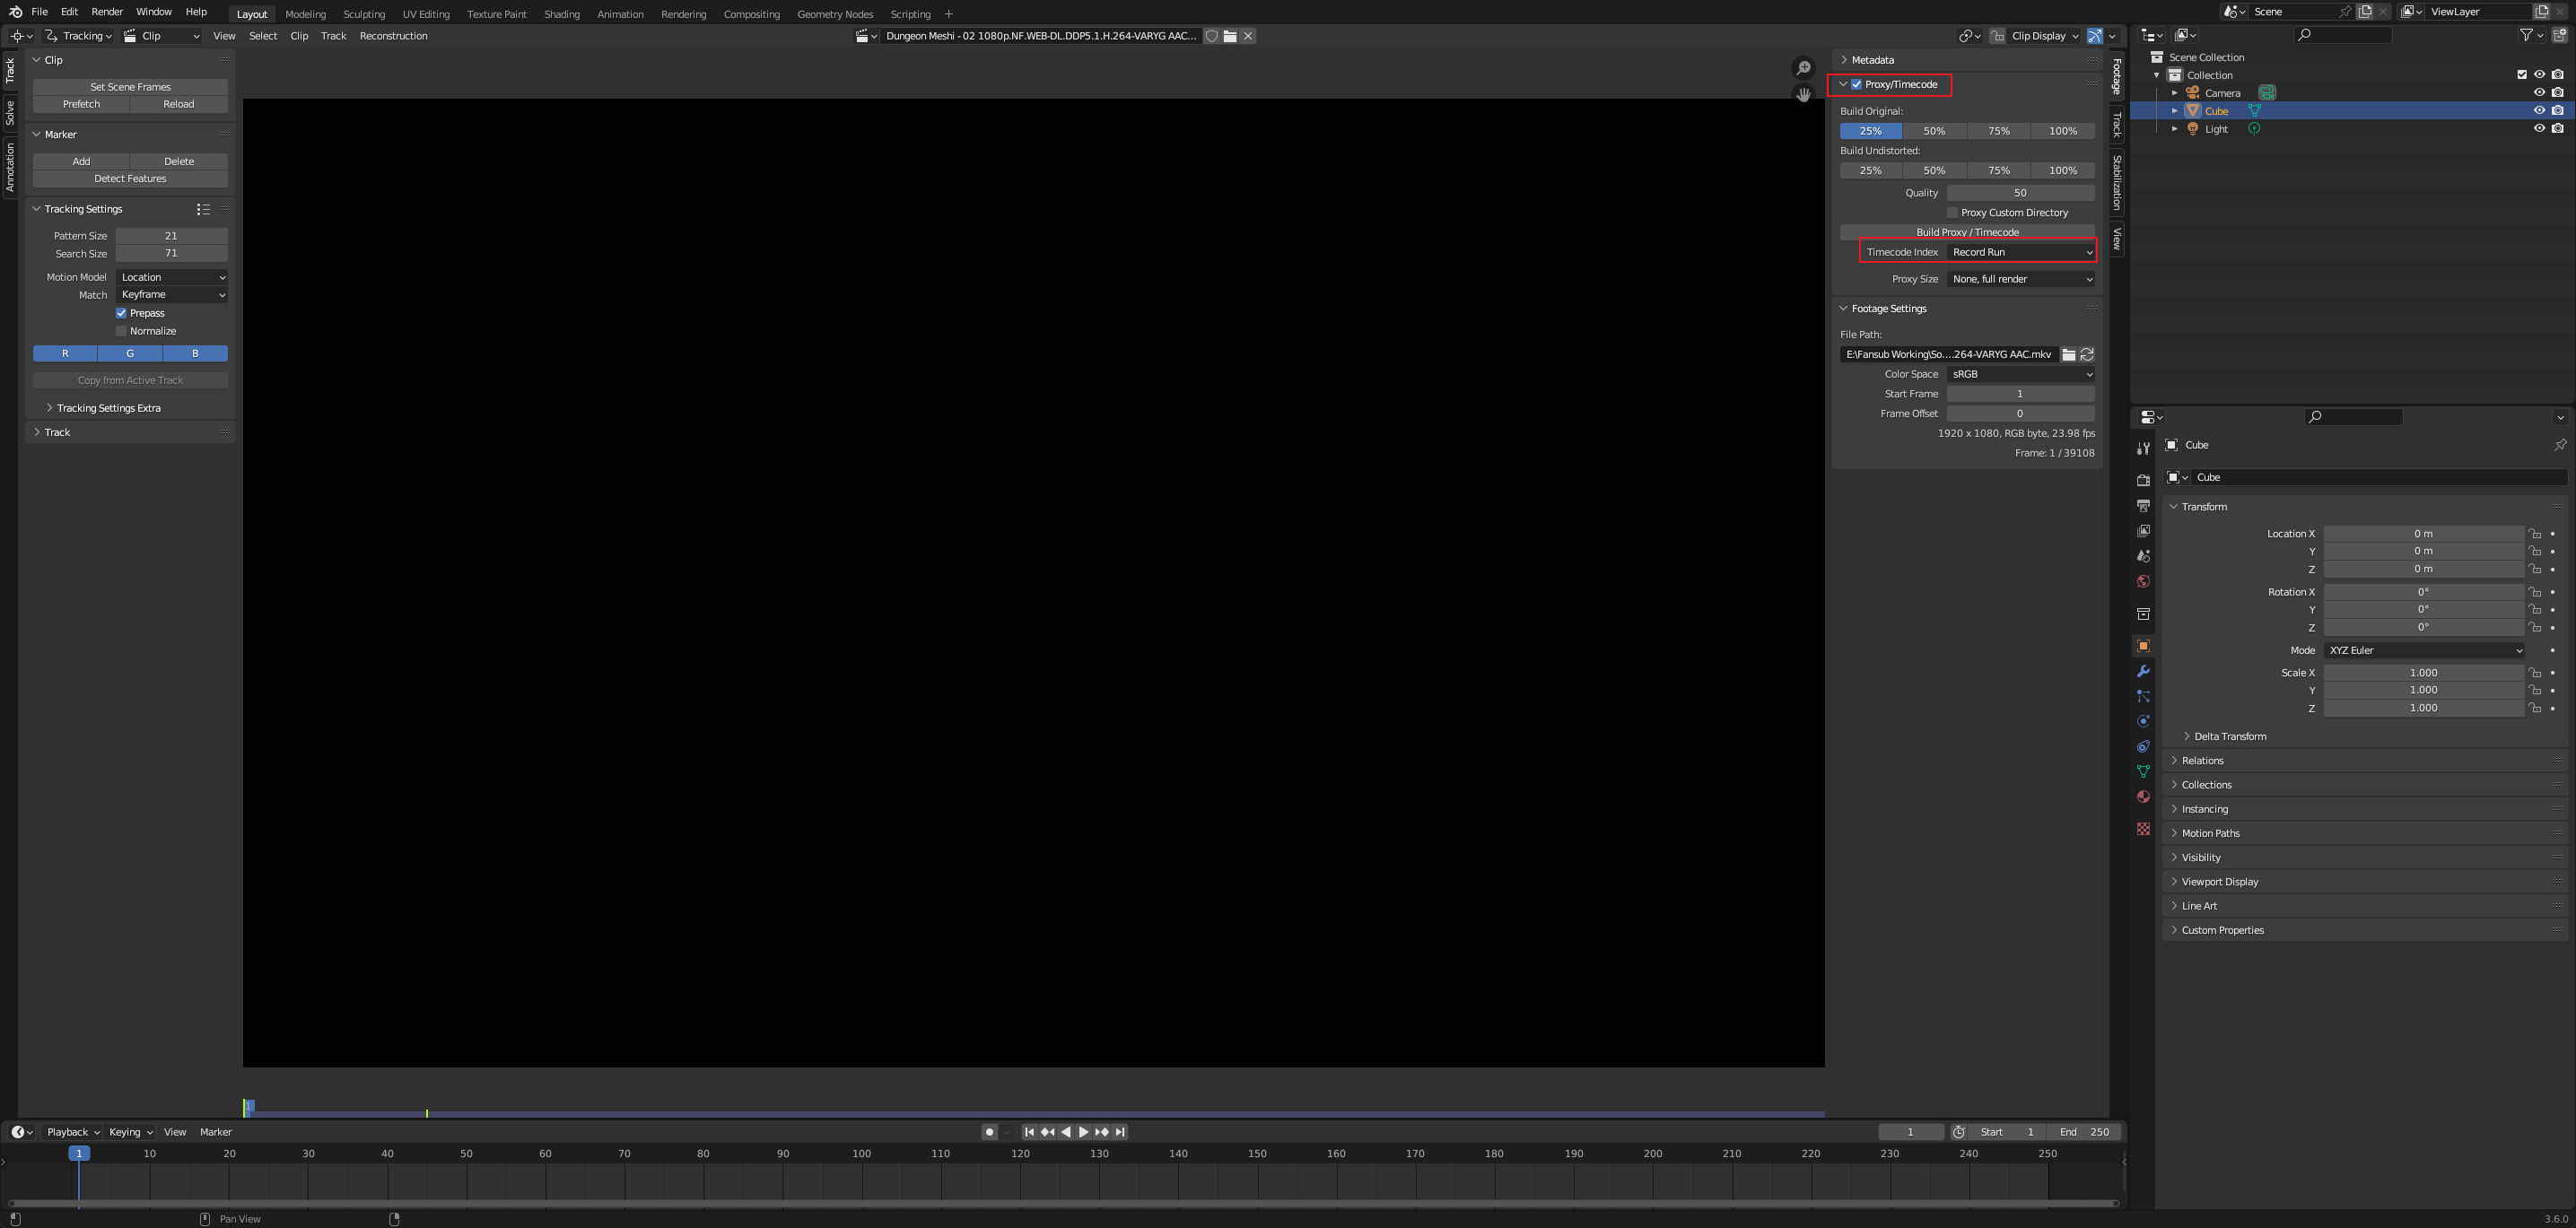This screenshot has height=1228, width=2576.
Task: Open the Proxy Size dropdown
Action: point(2020,280)
